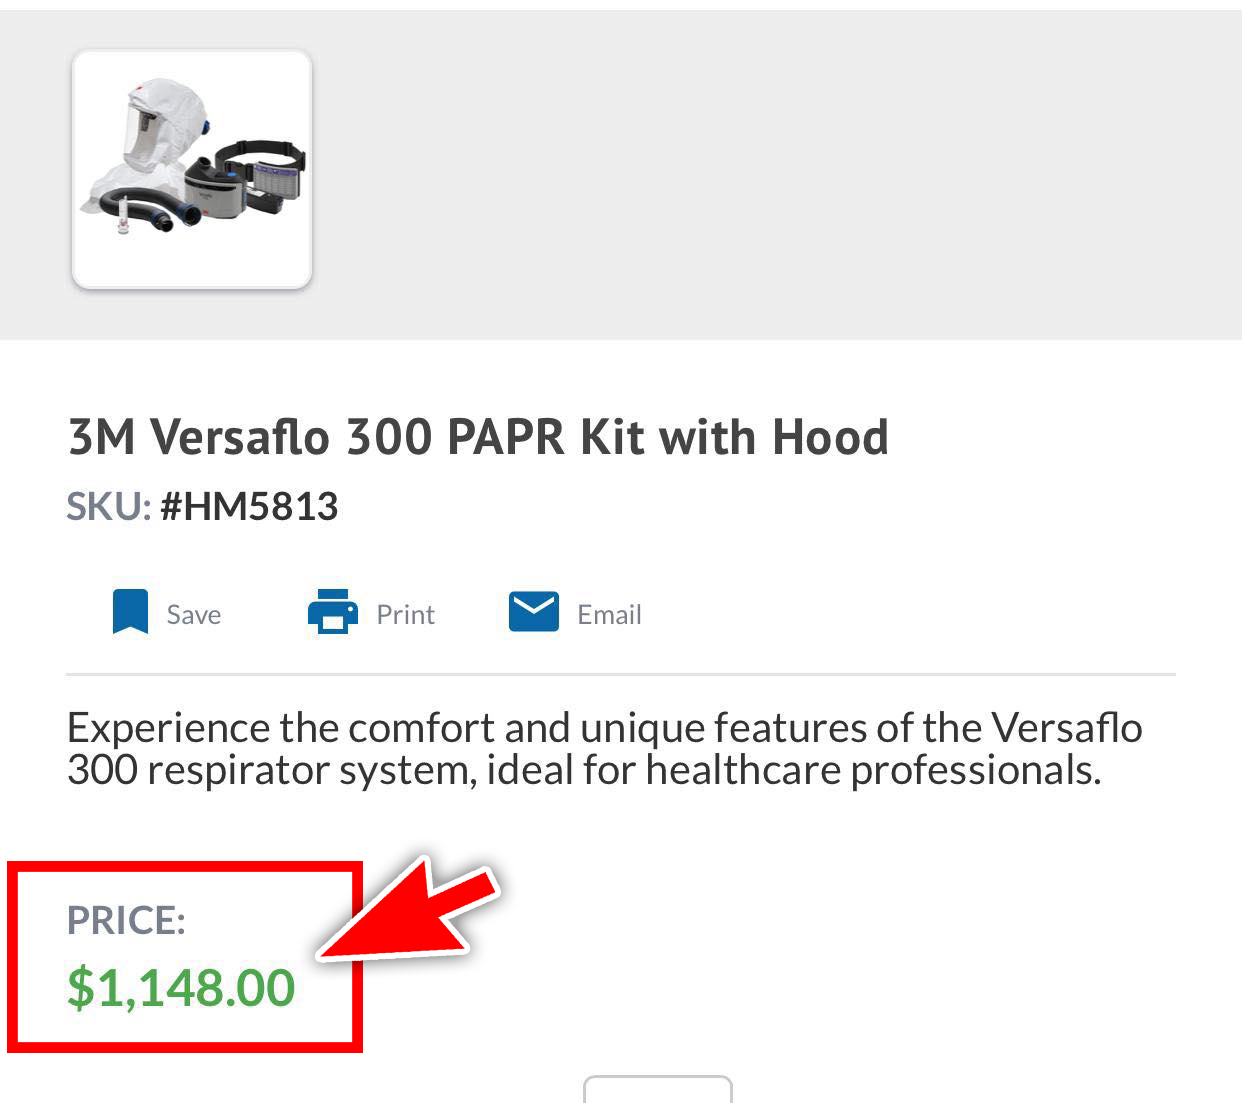Click the partially visible box at bottom
Image resolution: width=1242 pixels, height=1103 pixels.
(x=658, y=1089)
